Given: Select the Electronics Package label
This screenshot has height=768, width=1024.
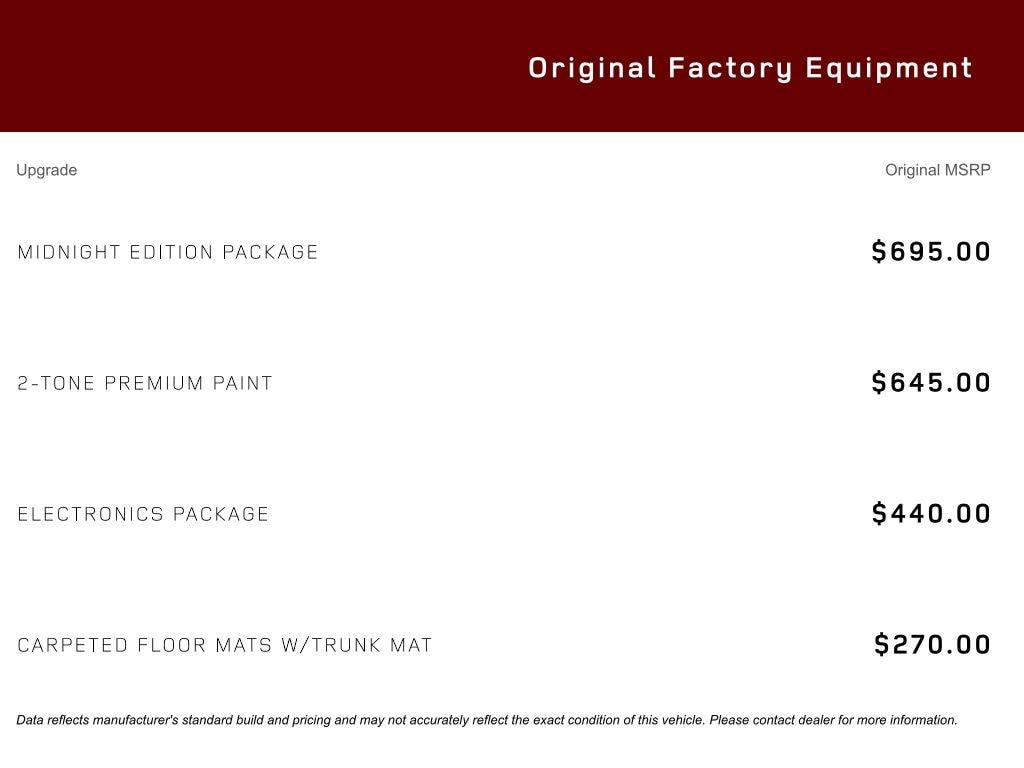Looking at the screenshot, I should click(143, 514).
